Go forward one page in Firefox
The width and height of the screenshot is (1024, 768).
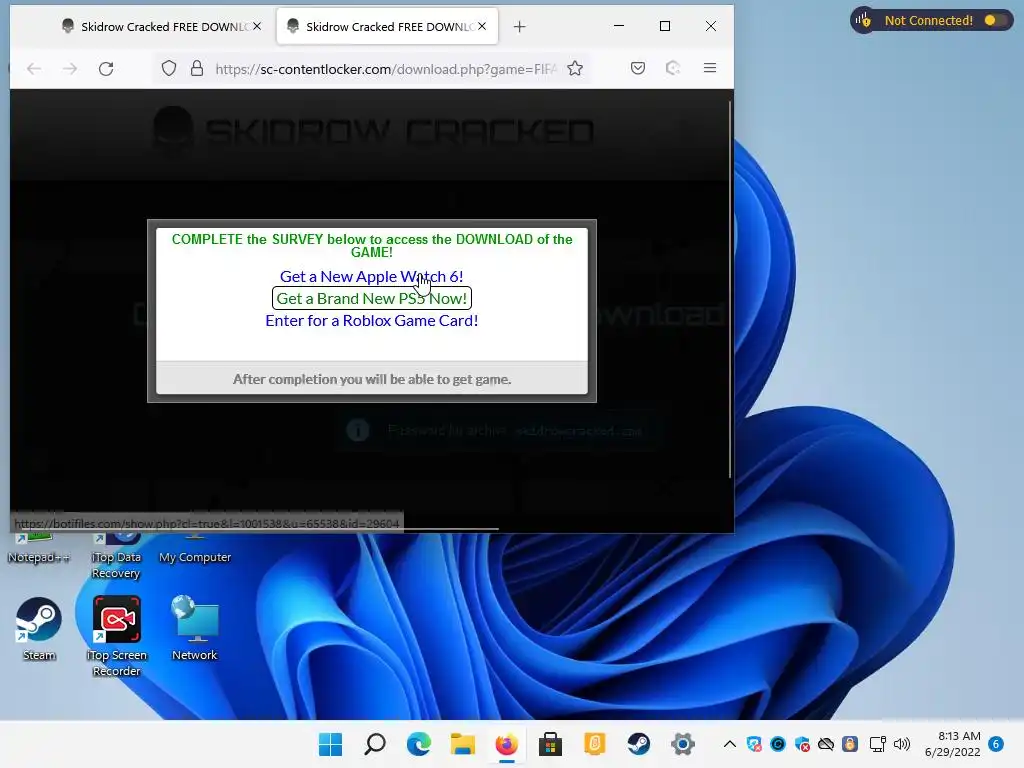coord(70,69)
